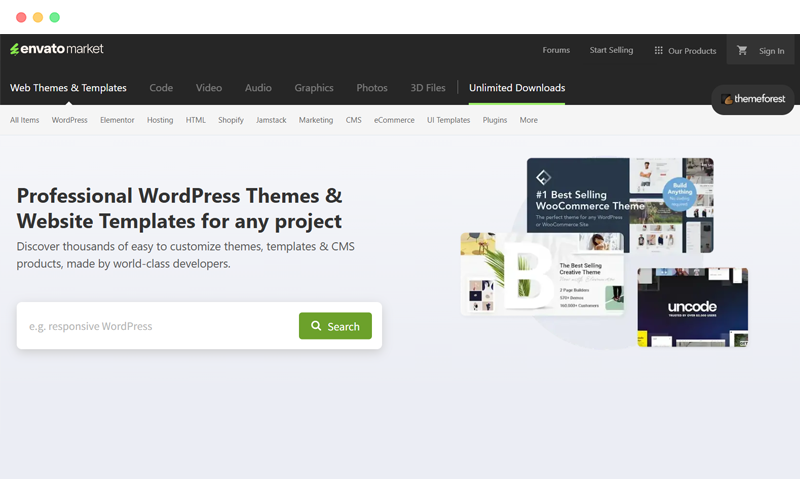Viewport: 800px width, 479px height.
Task: Click the Build Anything blue badge
Action: click(680, 194)
